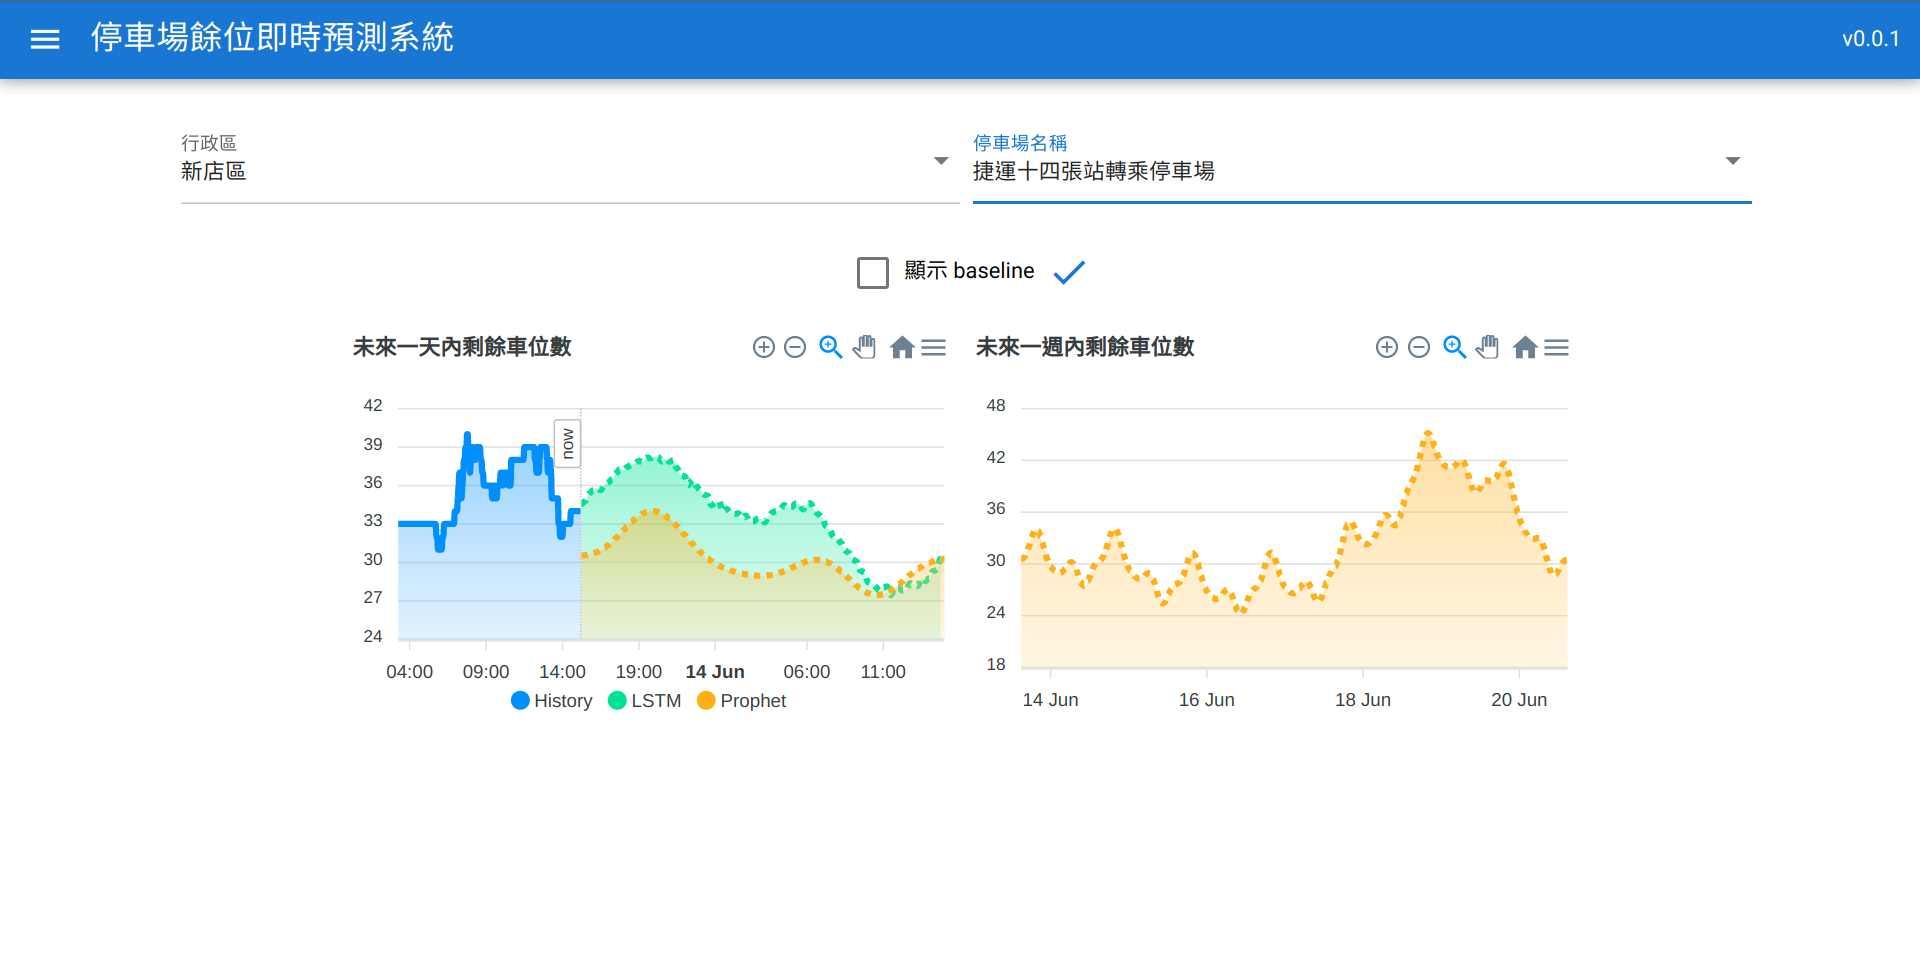Screen dimensions: 1920x956
Task: Toggle the LSTM series in the legend
Action: point(644,701)
